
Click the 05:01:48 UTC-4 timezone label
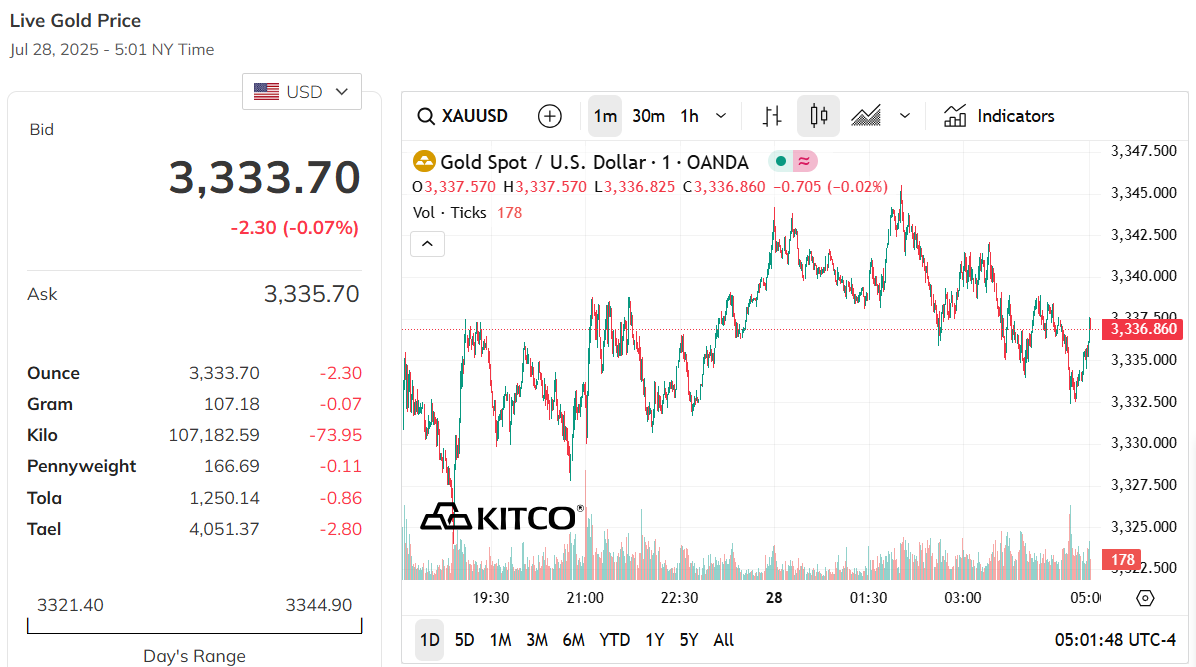pos(1115,640)
